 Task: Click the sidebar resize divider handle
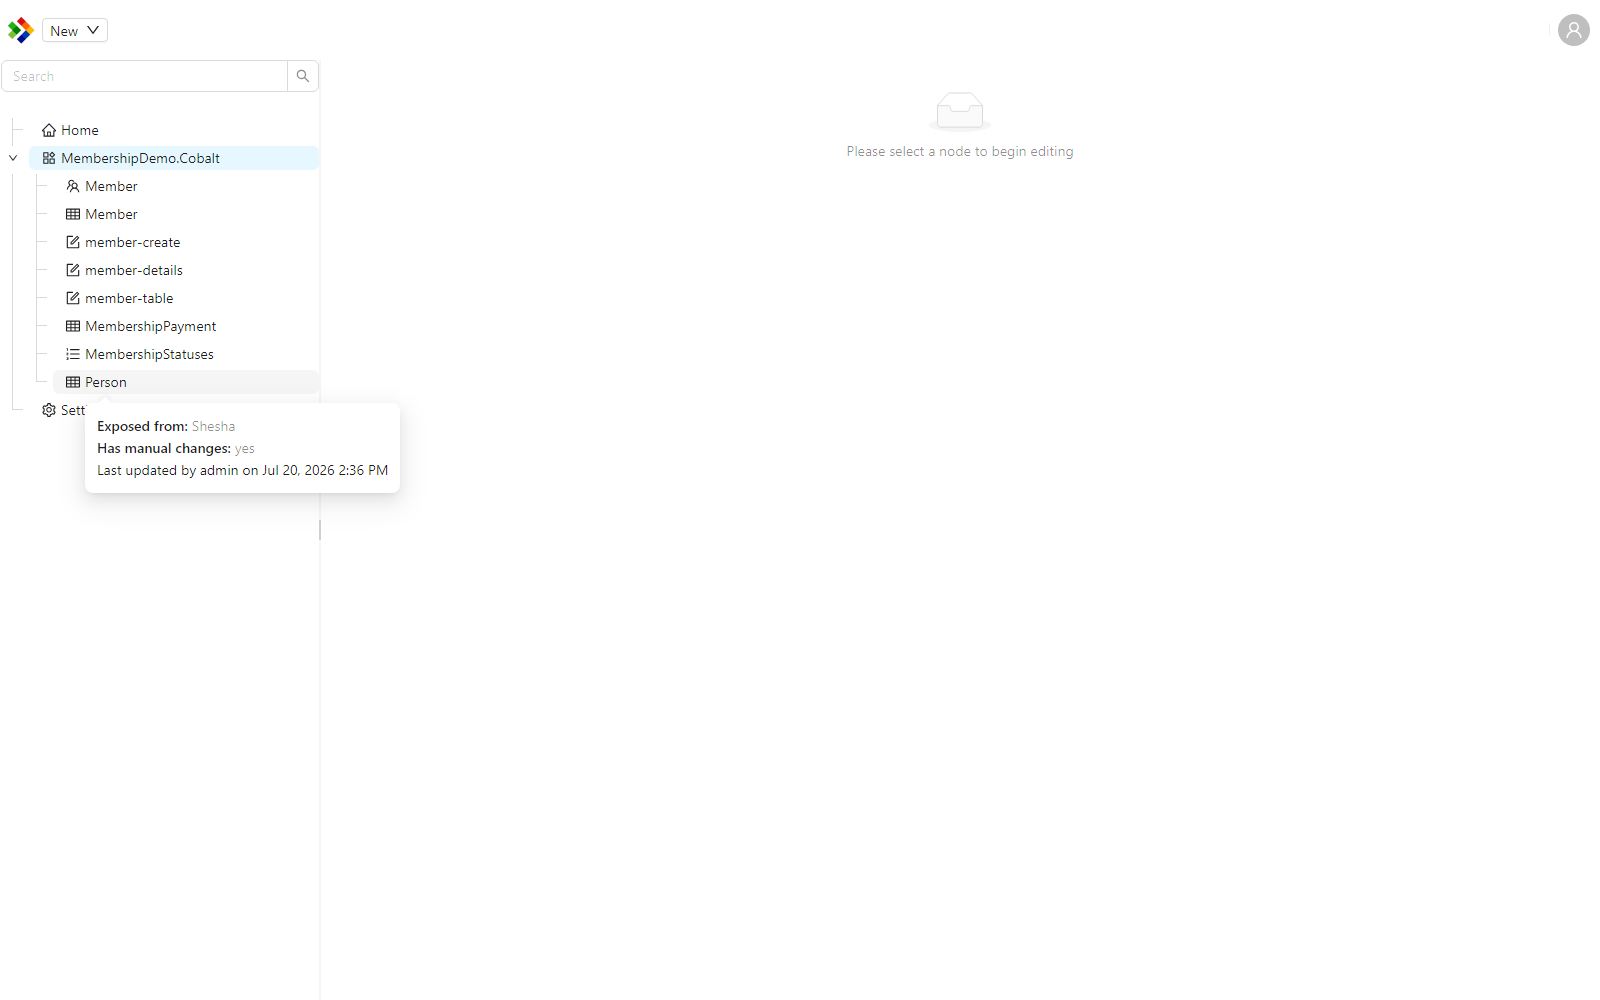320,530
